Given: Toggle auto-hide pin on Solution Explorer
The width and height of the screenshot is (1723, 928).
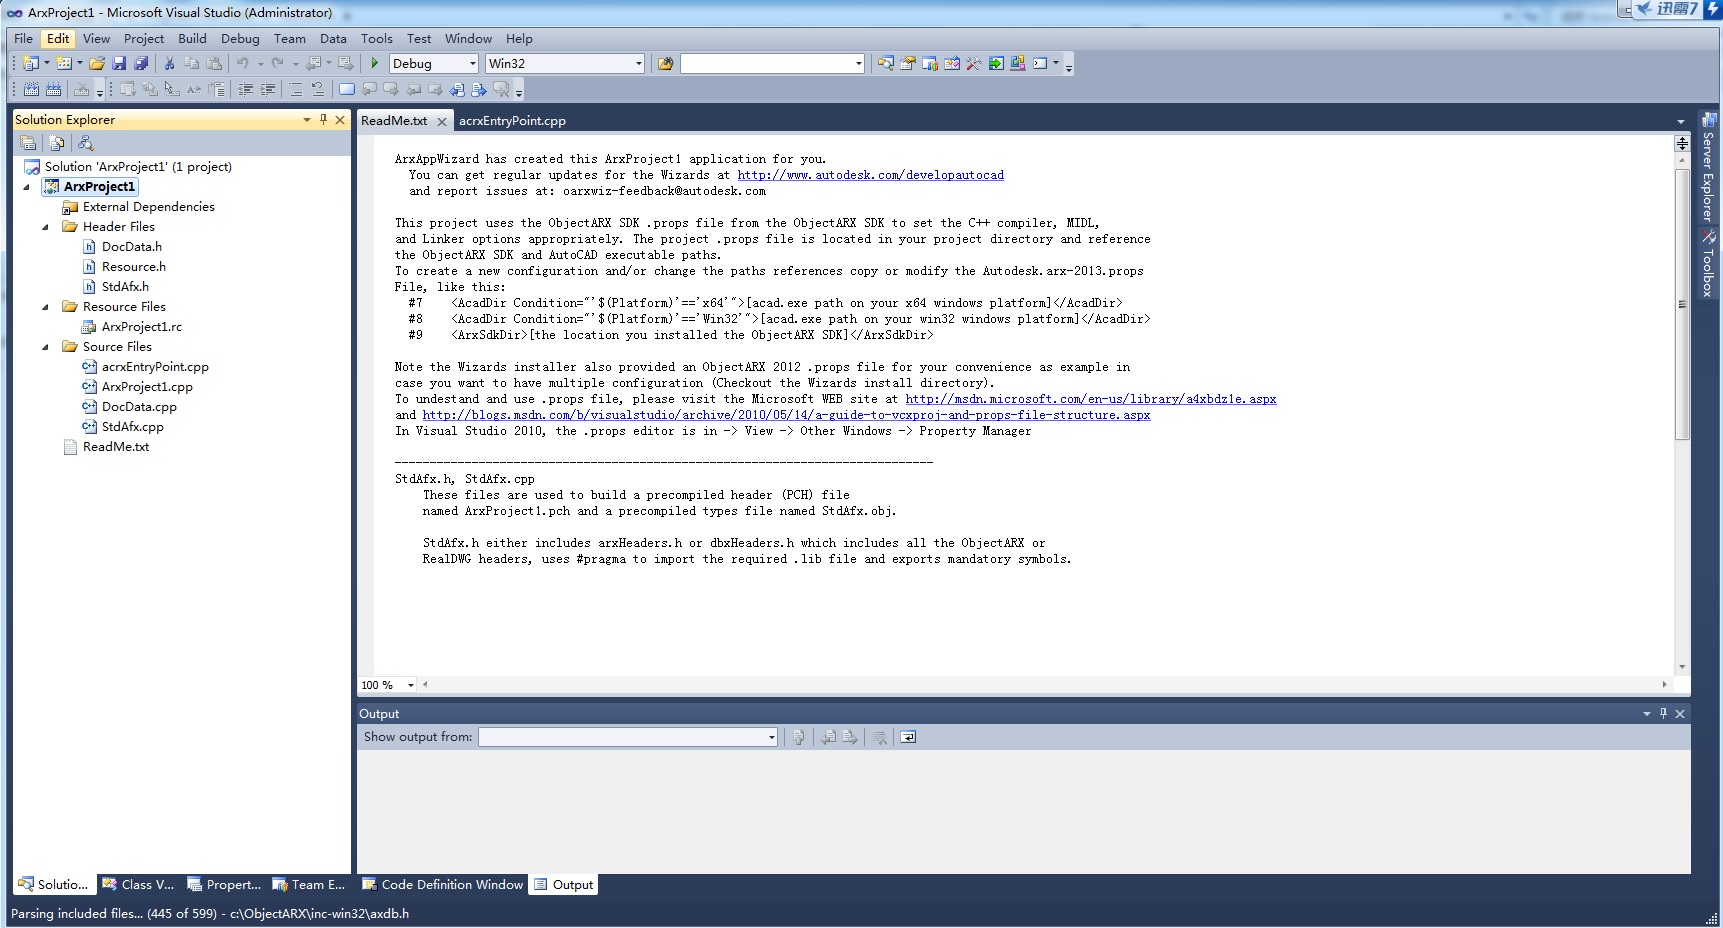Looking at the screenshot, I should tap(323, 119).
